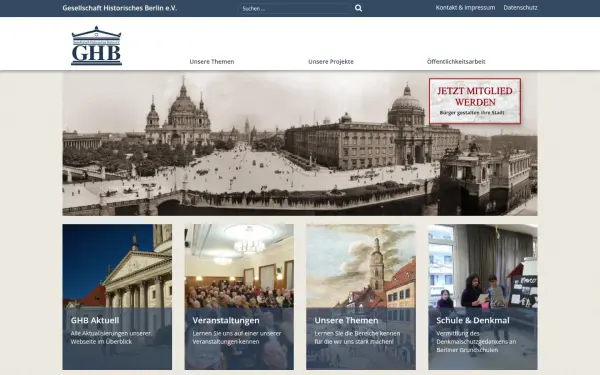Open the Öffentlichkeitsarbeit menu
600x375 pixels.
click(x=456, y=62)
